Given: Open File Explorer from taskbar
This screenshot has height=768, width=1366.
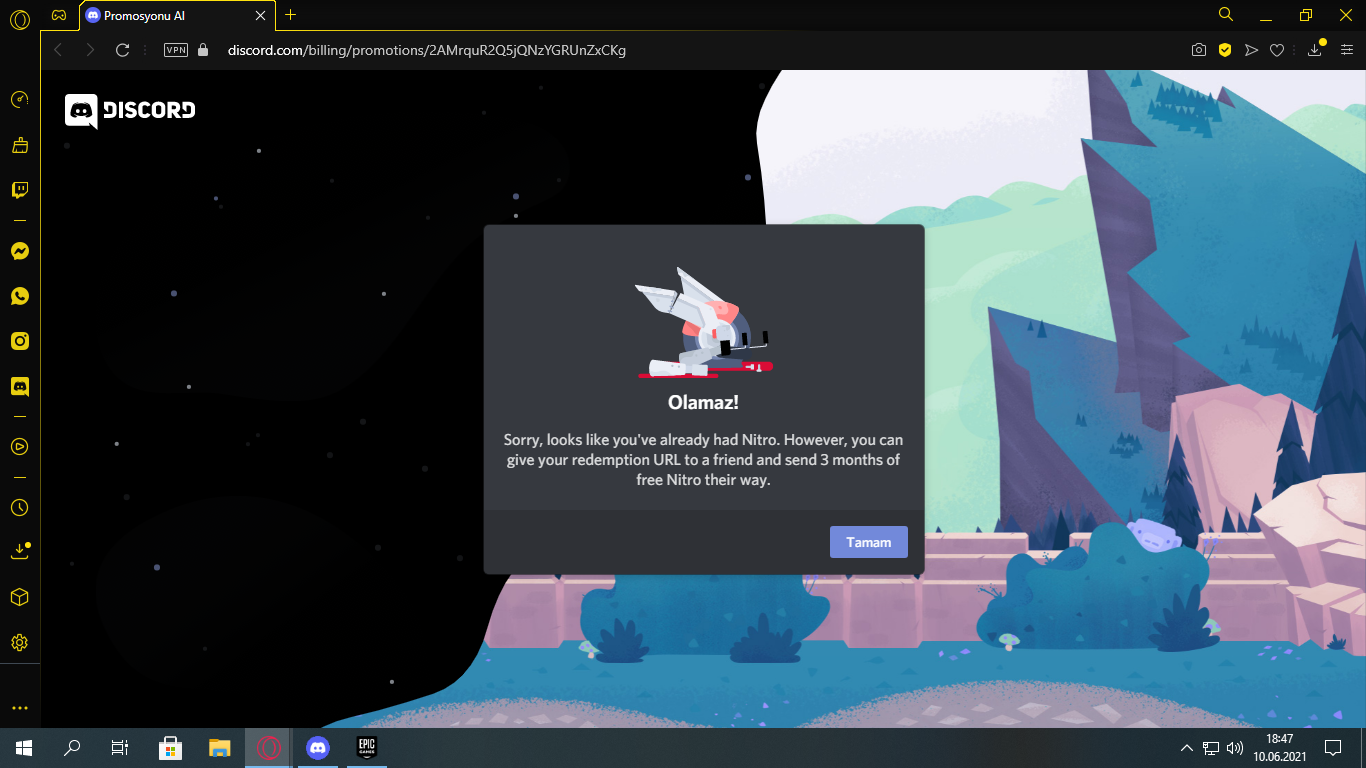Looking at the screenshot, I should (x=220, y=747).
